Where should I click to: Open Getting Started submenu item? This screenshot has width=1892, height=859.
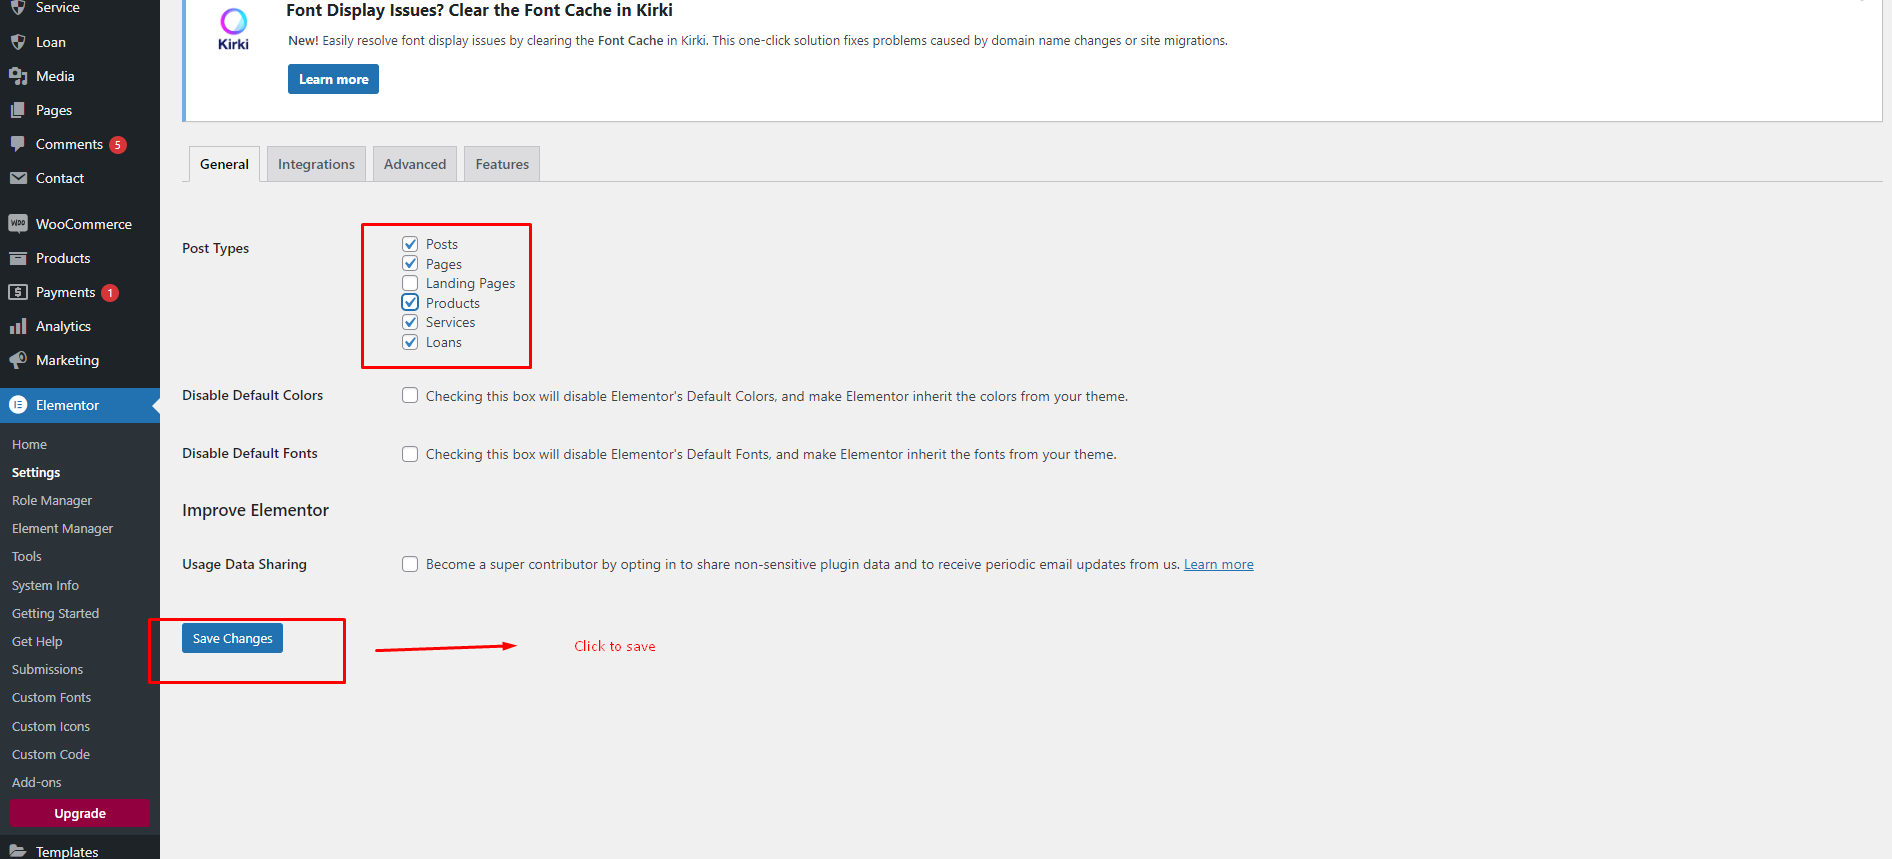55,613
